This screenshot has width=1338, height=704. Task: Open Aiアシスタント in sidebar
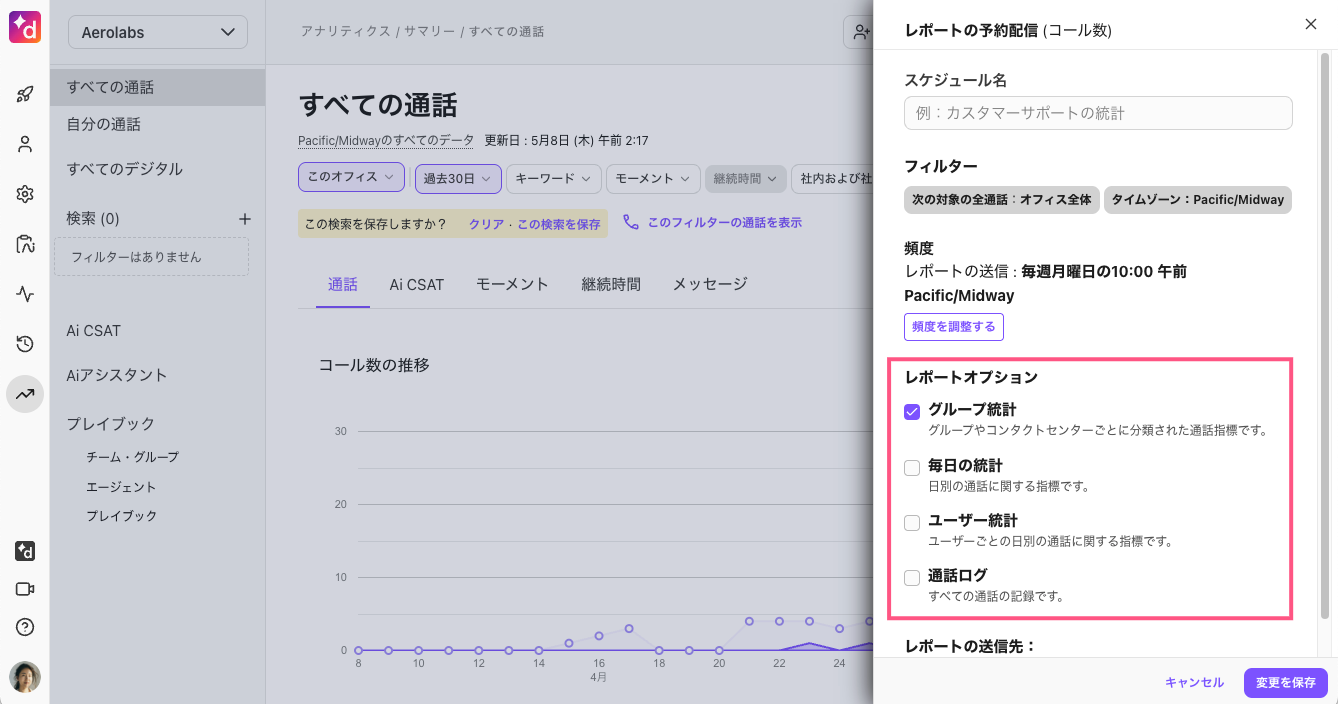(117, 375)
